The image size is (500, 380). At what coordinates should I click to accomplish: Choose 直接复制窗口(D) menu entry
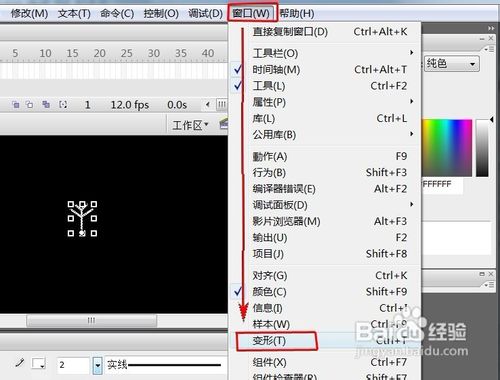(x=325, y=32)
